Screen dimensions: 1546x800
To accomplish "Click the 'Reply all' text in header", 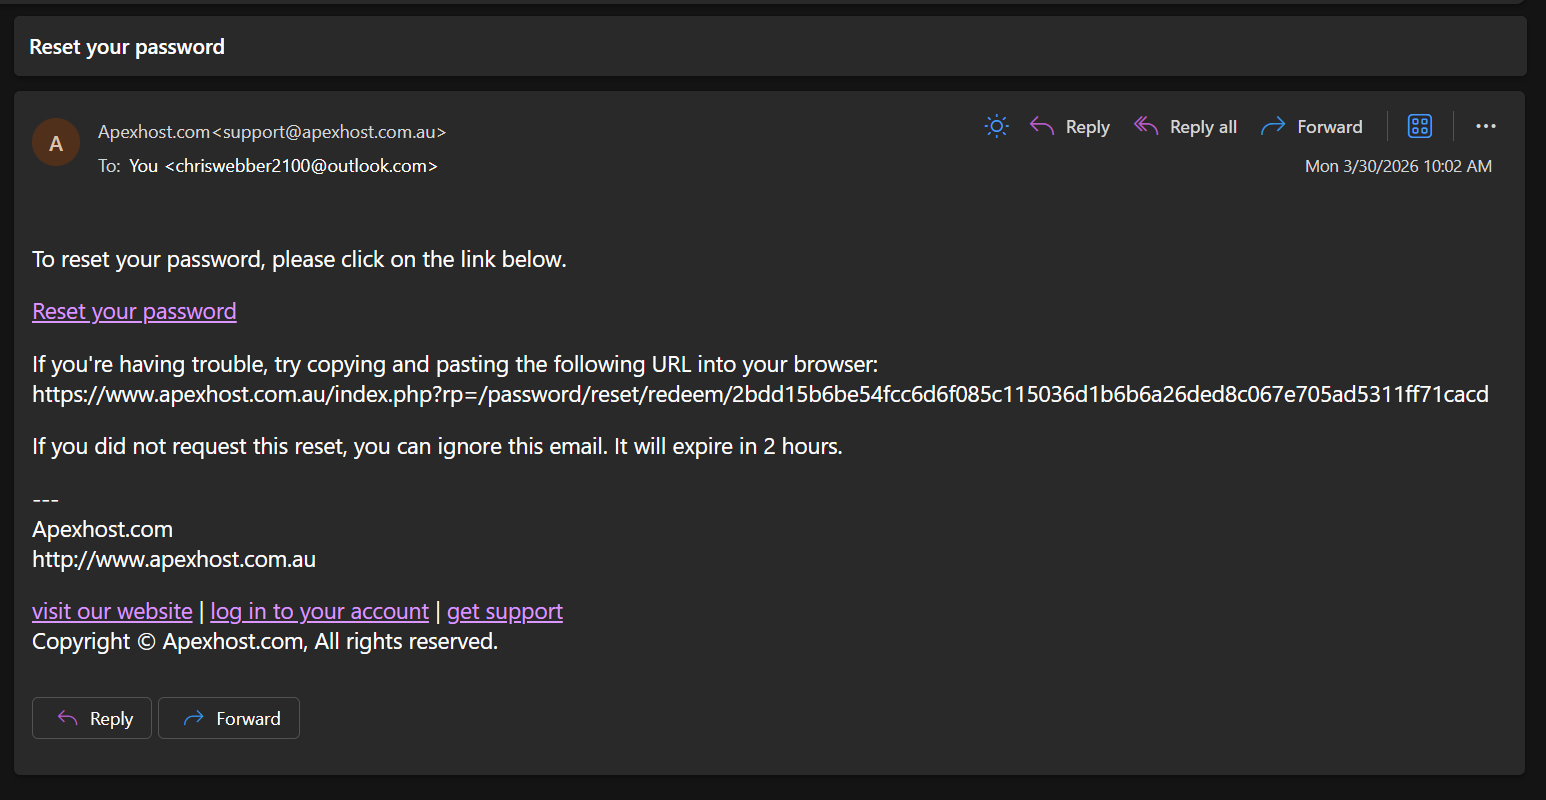I will pyautogui.click(x=1203, y=127).
